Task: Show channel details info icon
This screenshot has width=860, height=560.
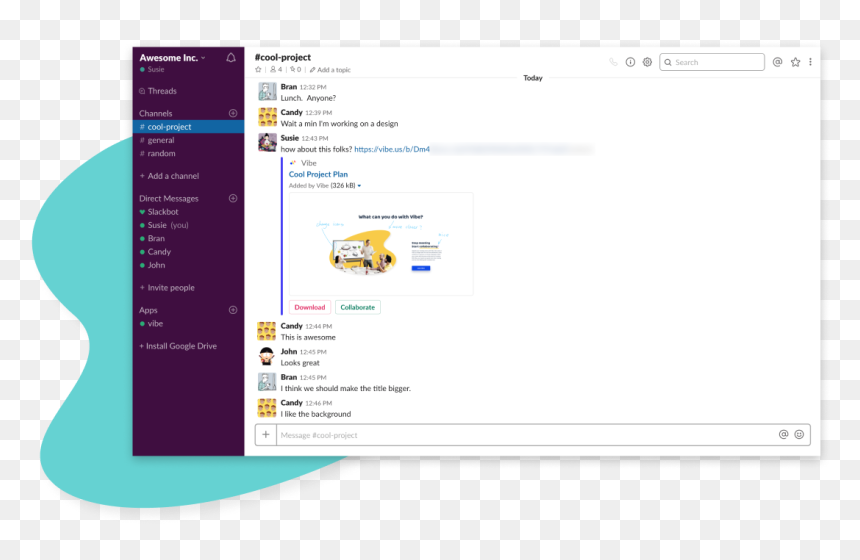Action: [x=630, y=62]
